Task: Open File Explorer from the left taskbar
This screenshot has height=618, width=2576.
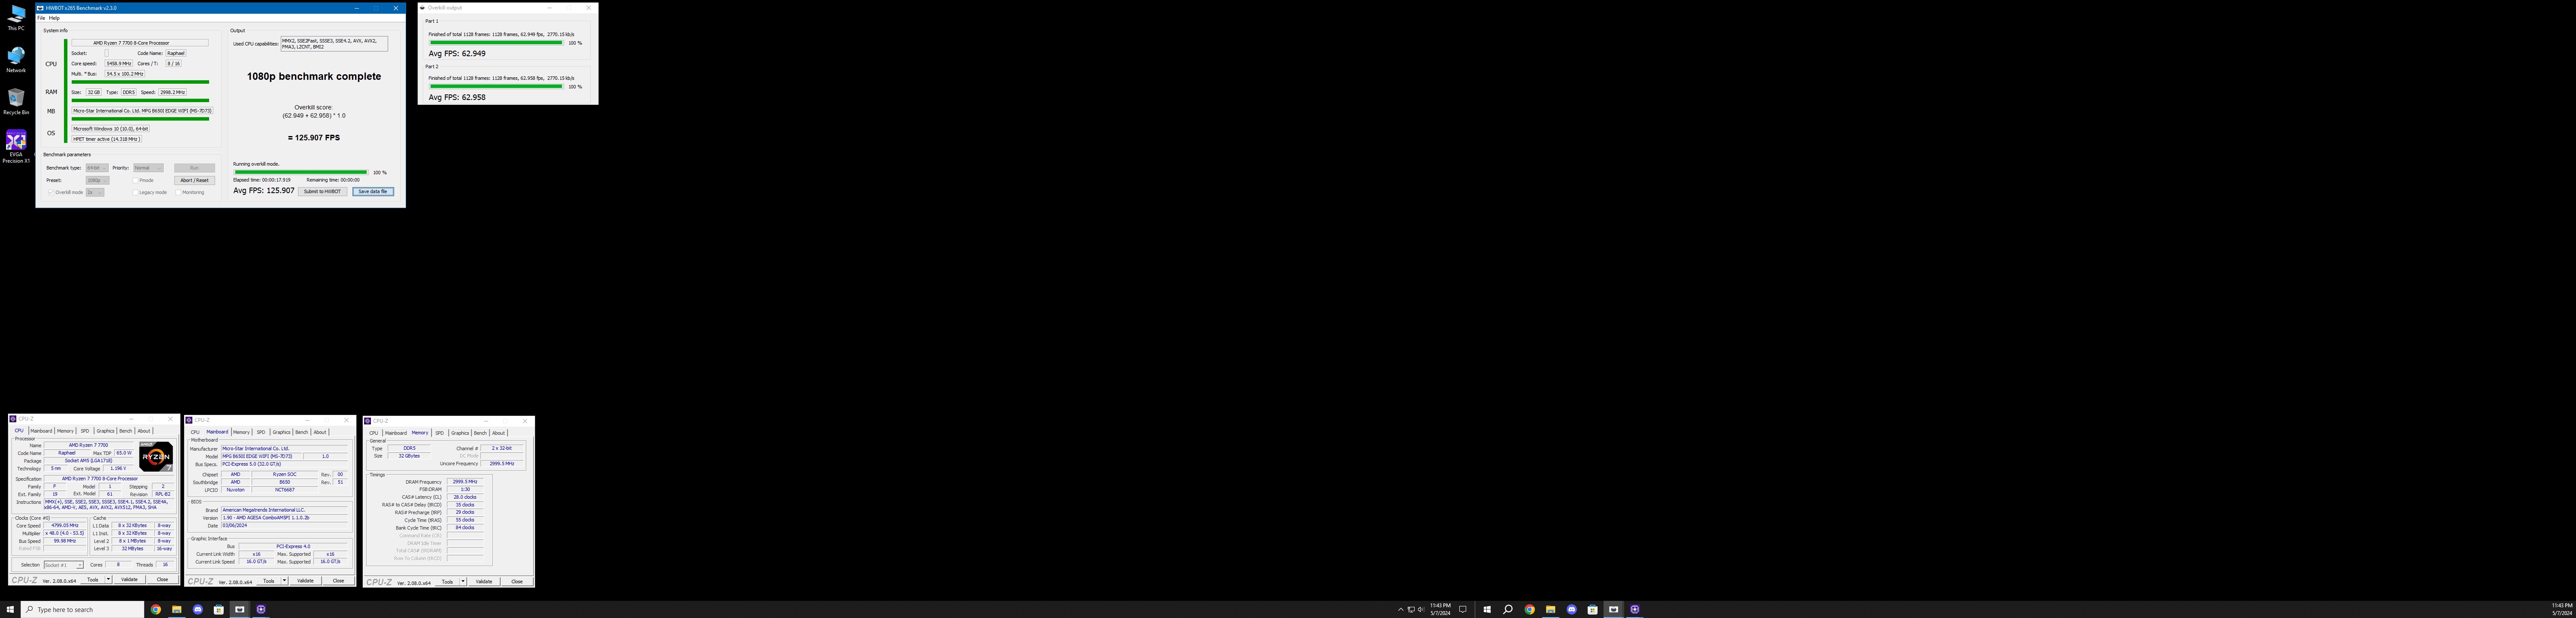Action: [176, 609]
